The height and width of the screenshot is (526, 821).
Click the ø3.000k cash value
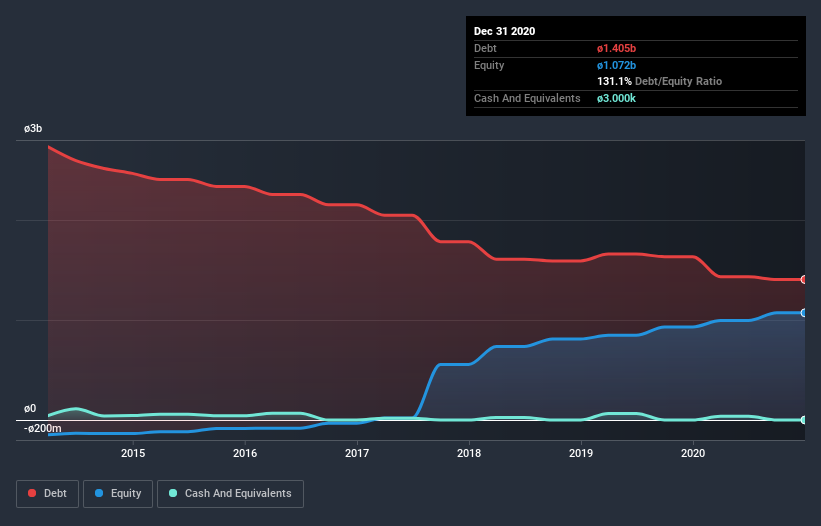(616, 98)
